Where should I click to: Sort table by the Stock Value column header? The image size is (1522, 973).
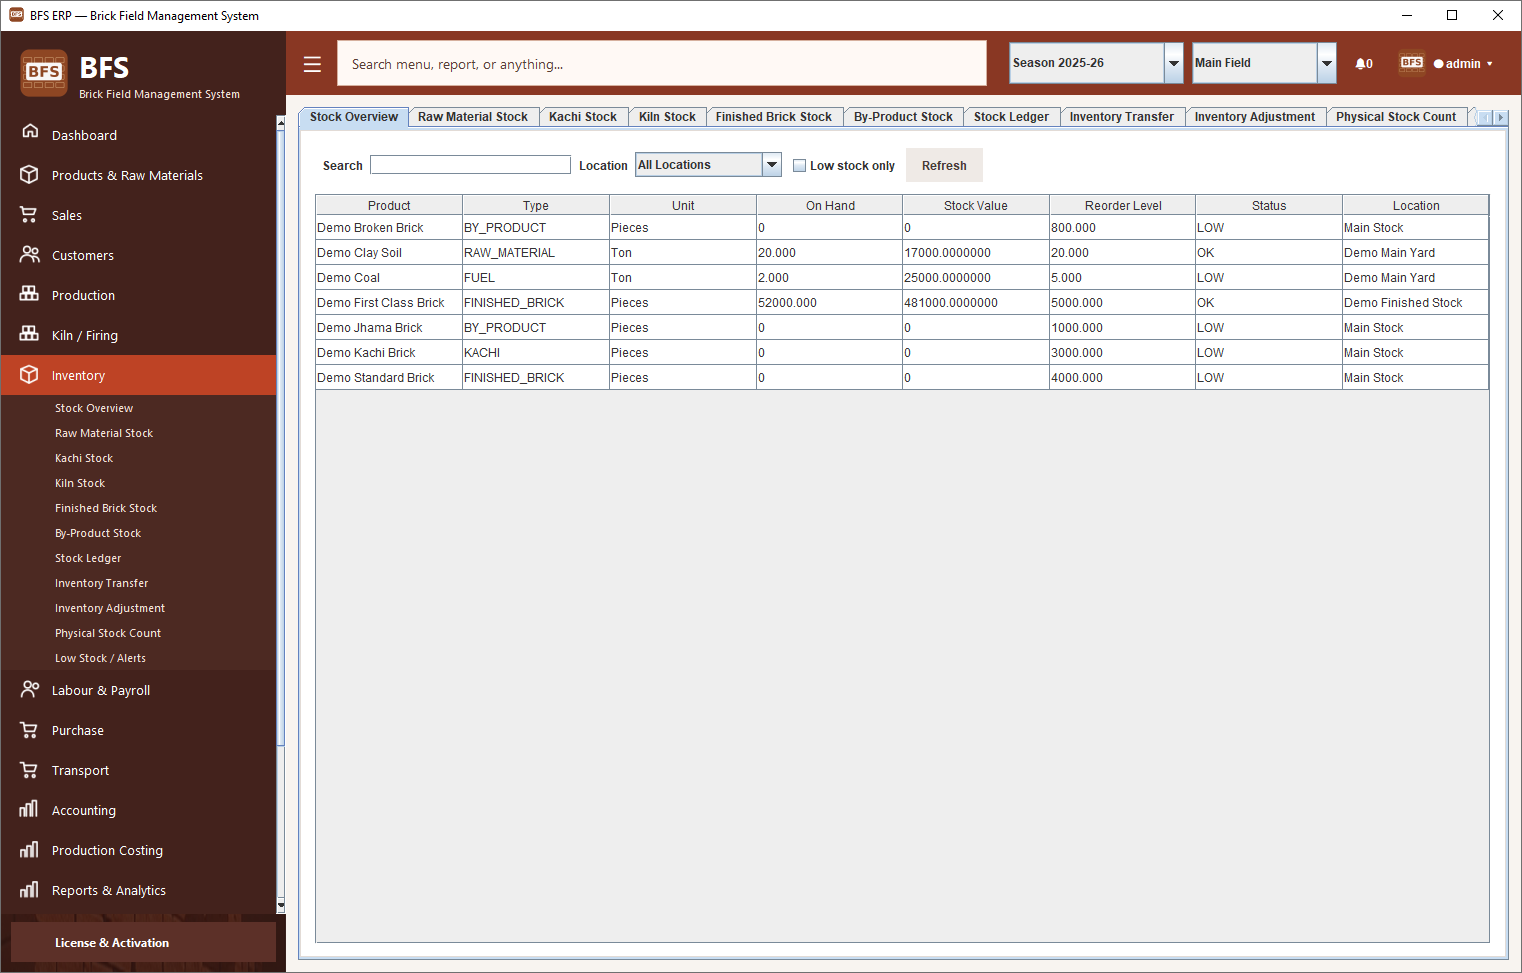(976, 206)
